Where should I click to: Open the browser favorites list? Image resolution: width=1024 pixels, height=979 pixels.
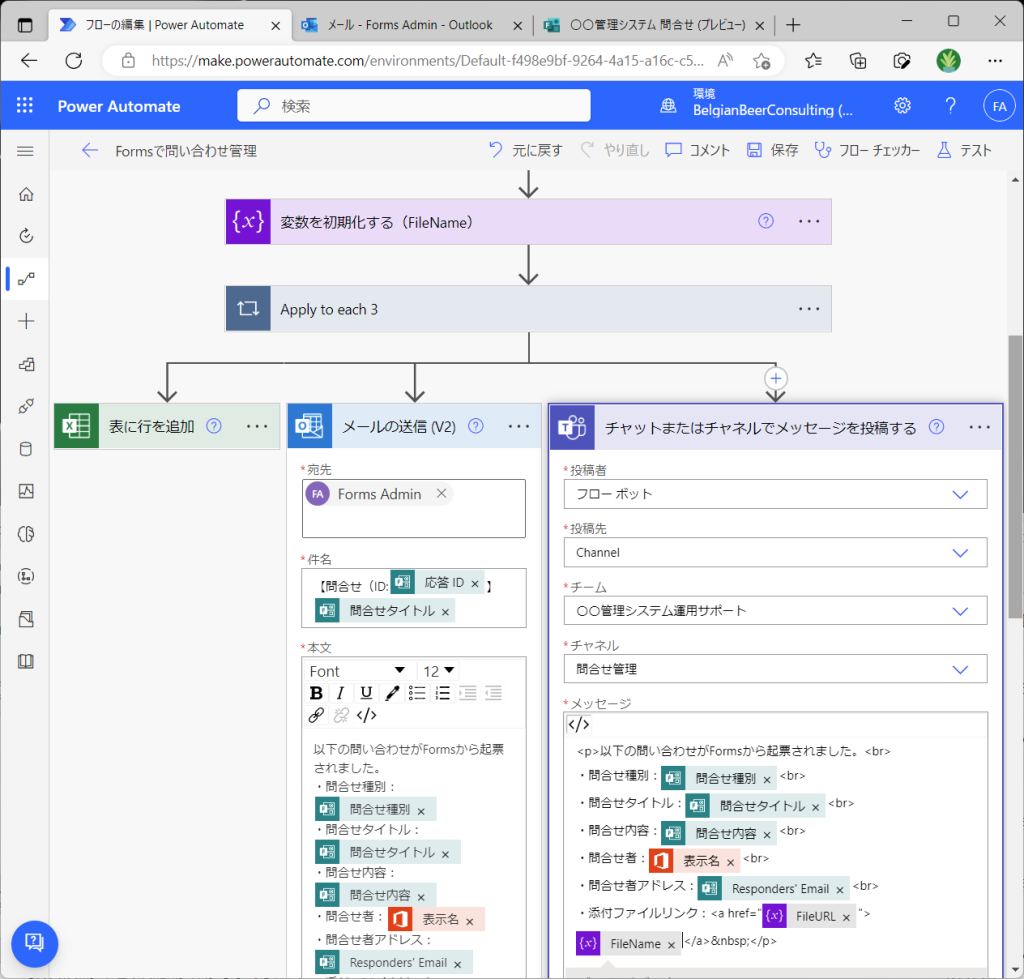813,61
